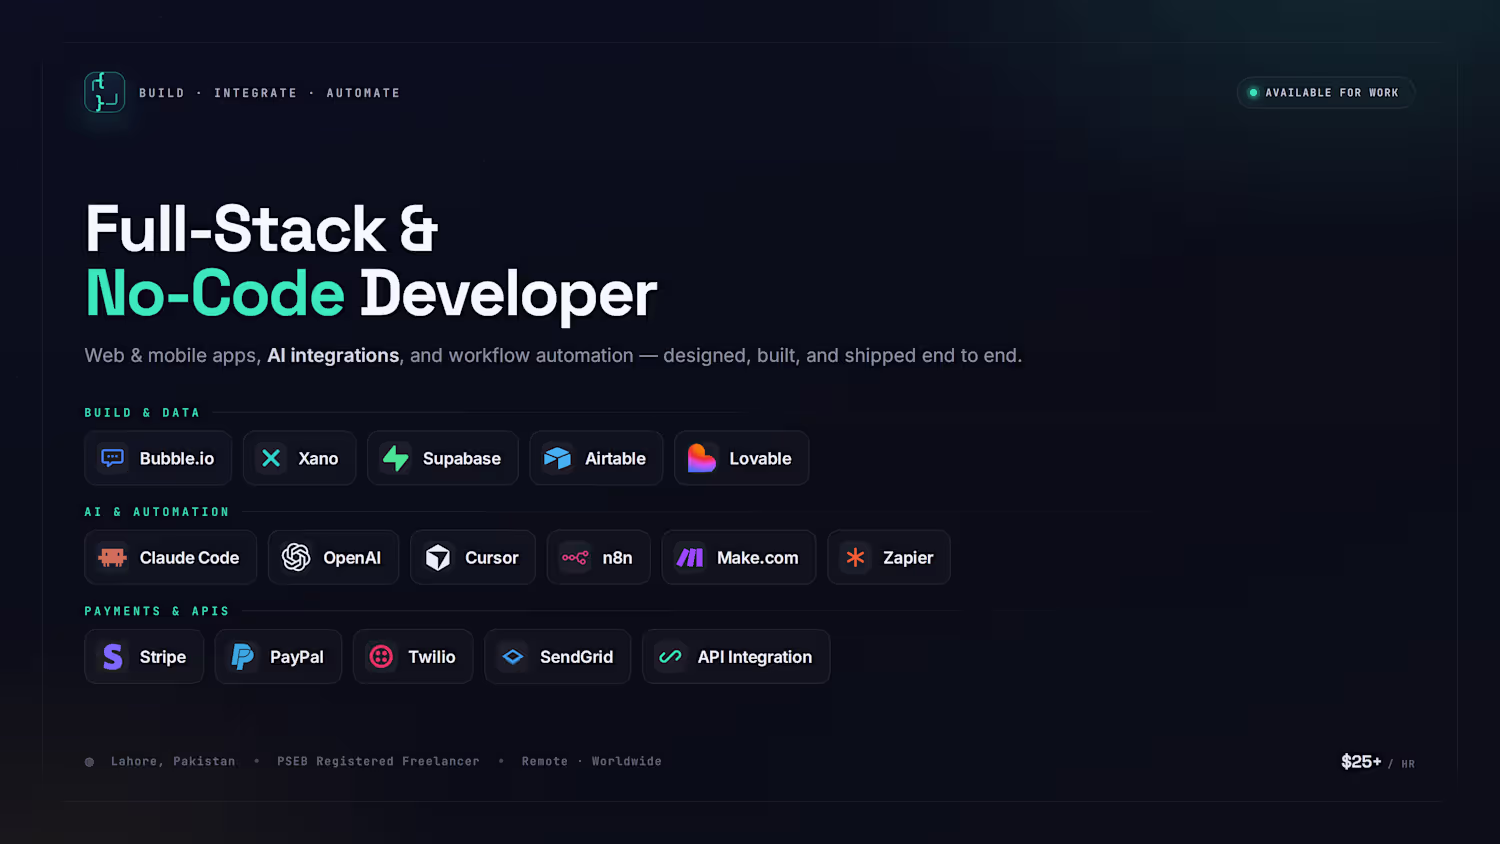Click the Cursor cube icon
The width and height of the screenshot is (1500, 844).
(438, 557)
